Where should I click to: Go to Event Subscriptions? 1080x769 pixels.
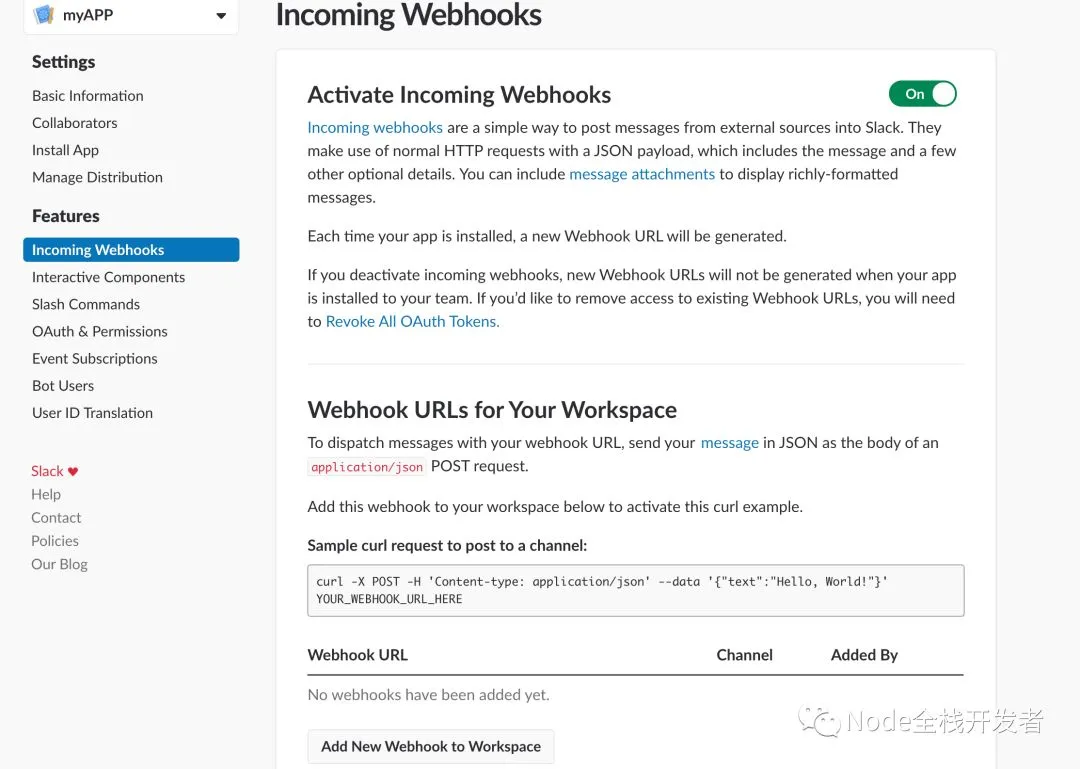coord(95,358)
